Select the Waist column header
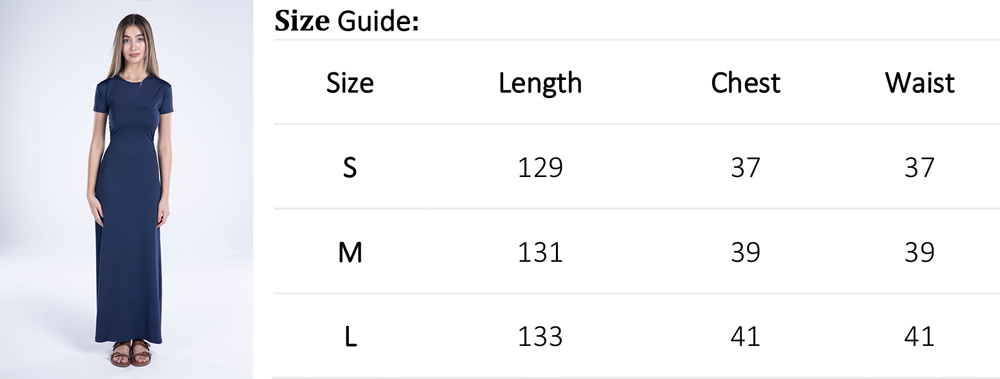The width and height of the screenshot is (1000, 379). [x=920, y=83]
